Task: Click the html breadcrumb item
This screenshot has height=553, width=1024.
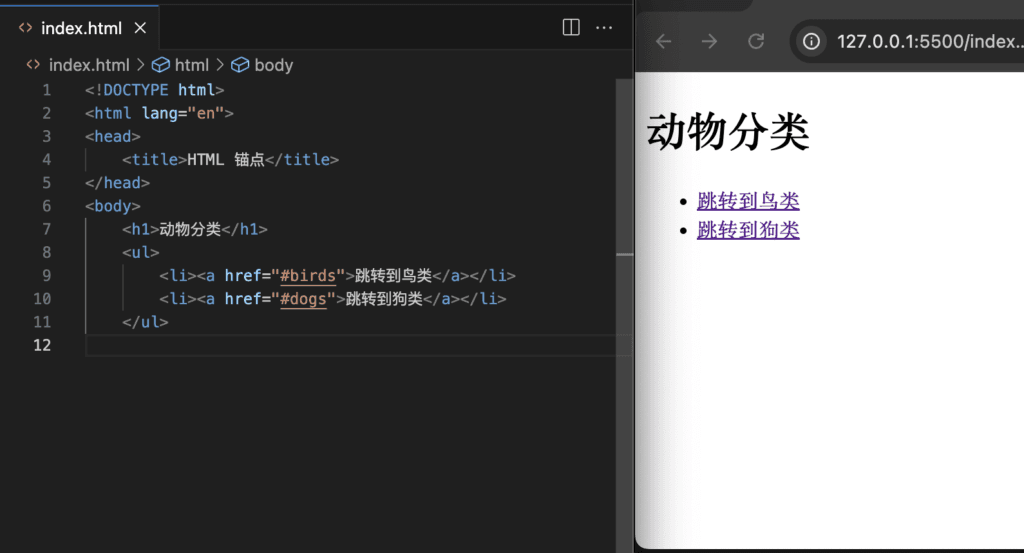Action: (191, 65)
